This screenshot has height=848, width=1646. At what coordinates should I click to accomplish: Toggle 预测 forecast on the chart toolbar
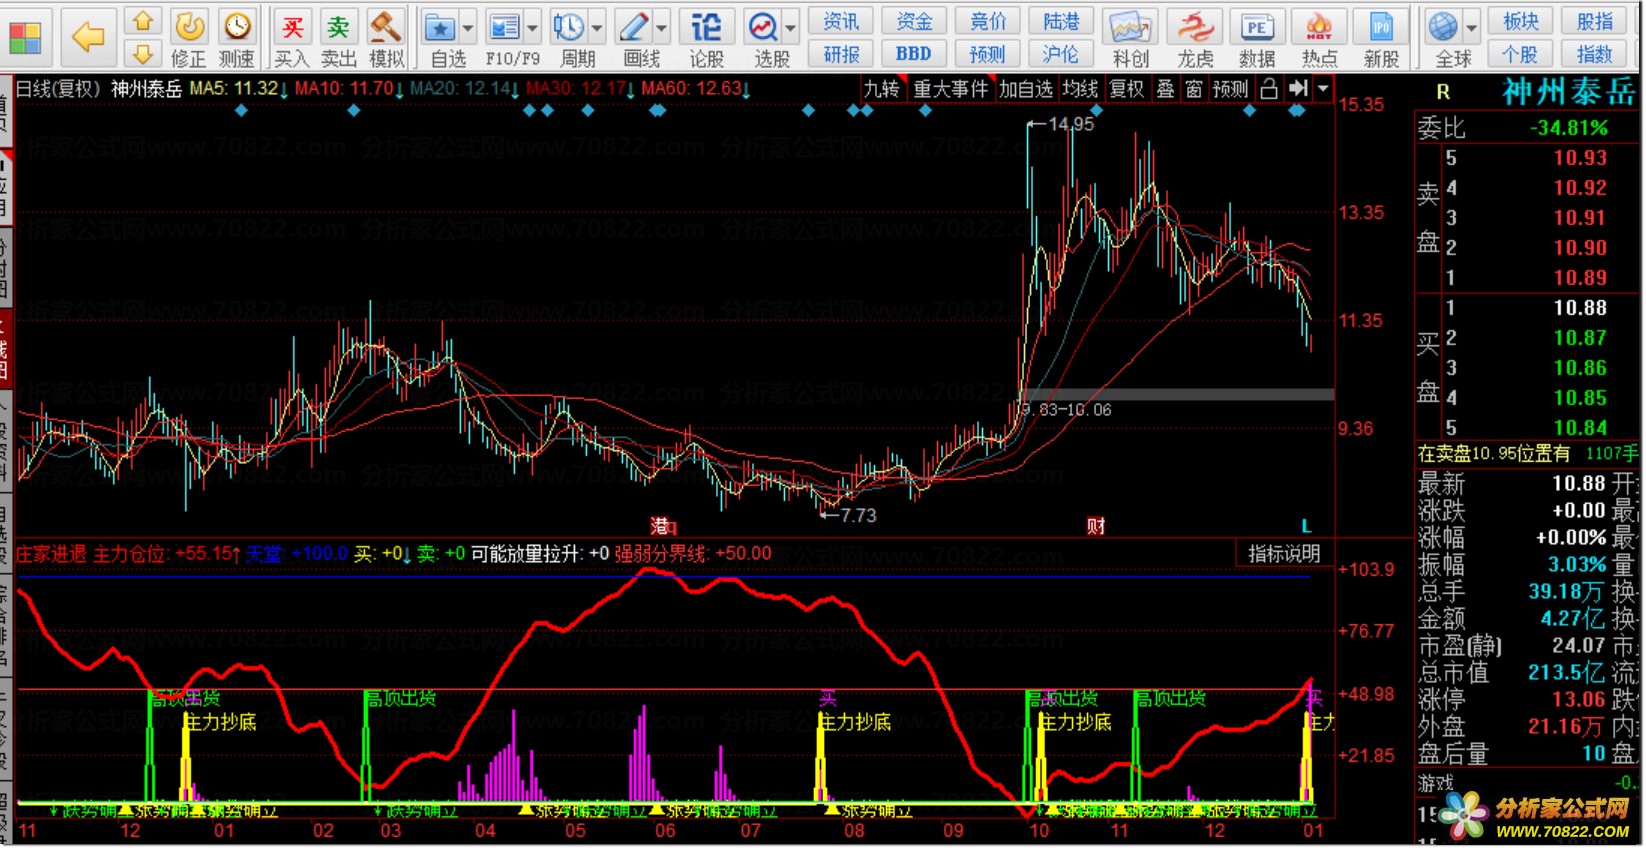pyautogui.click(x=1231, y=89)
